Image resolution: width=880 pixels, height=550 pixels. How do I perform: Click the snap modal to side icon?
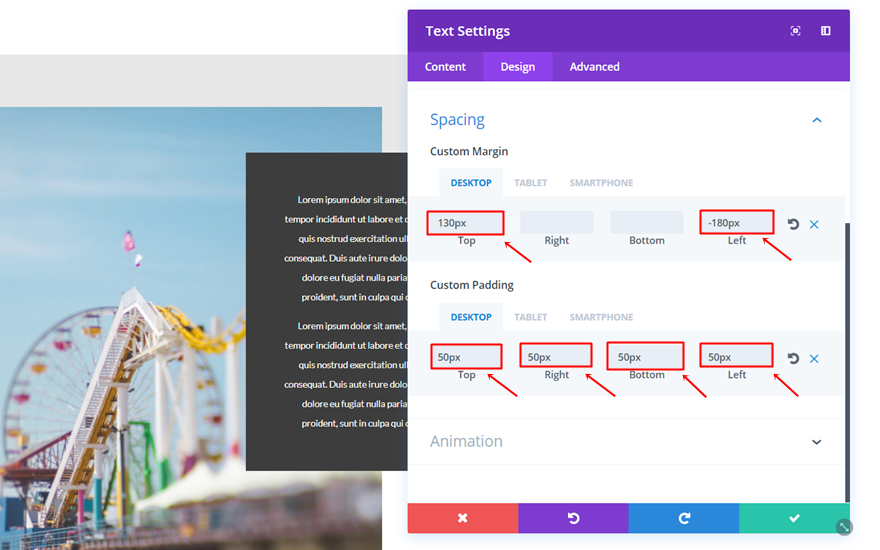coord(826,31)
